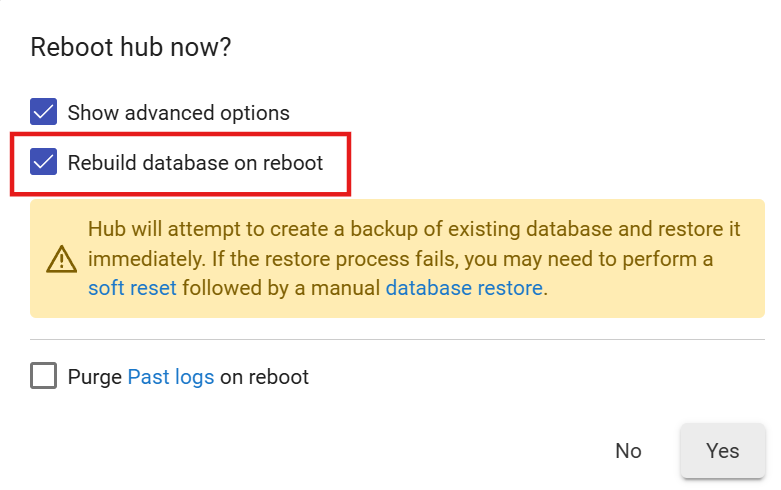Follow the database restore link
Image resolution: width=781 pixels, height=490 pixels.
tap(464, 289)
